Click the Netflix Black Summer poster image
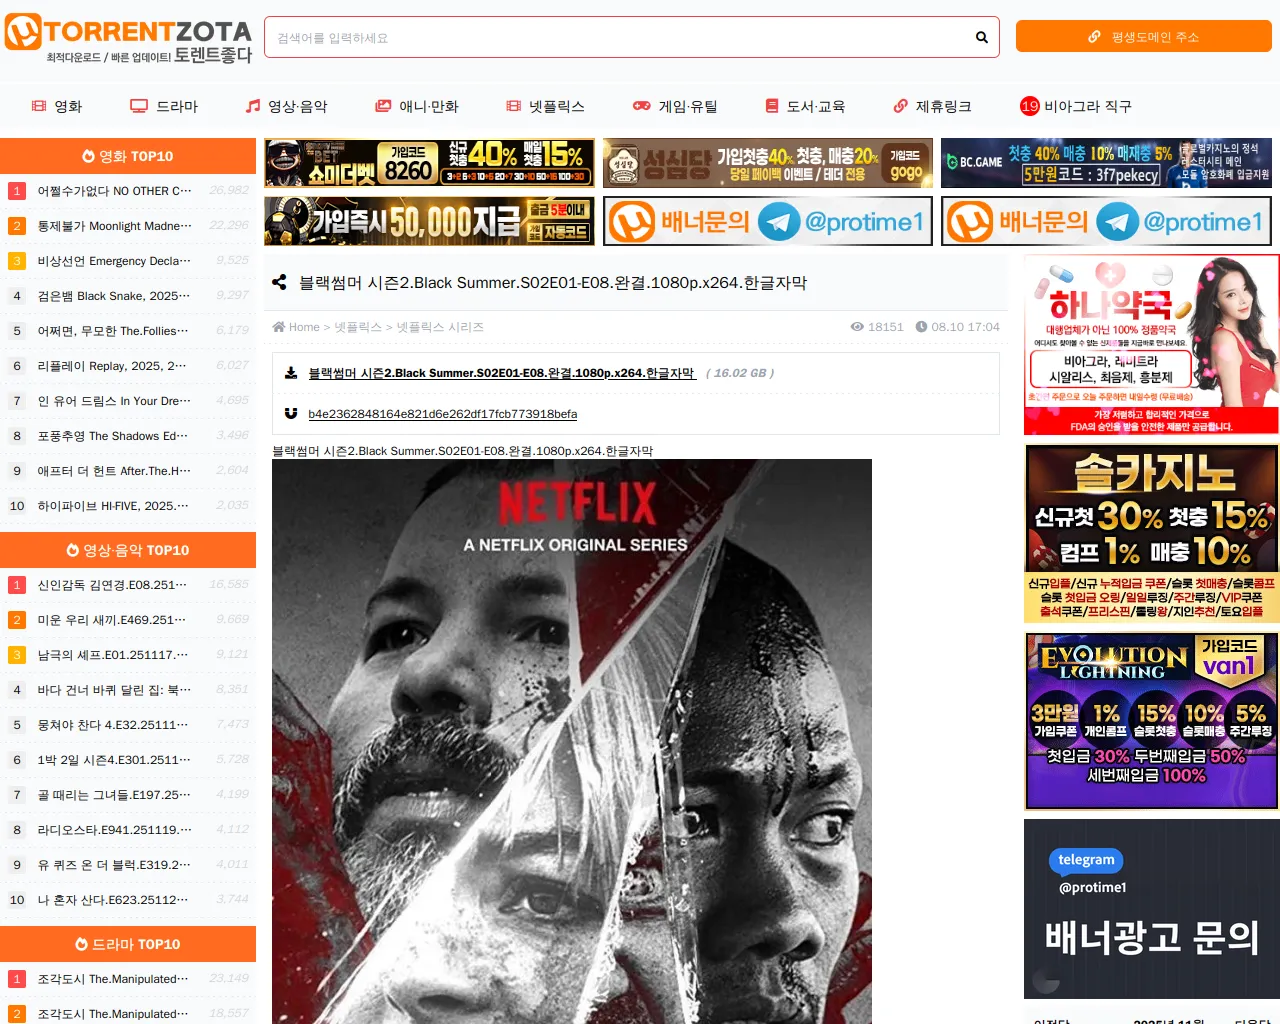Viewport: 1280px width, 1024px height. tap(571, 740)
